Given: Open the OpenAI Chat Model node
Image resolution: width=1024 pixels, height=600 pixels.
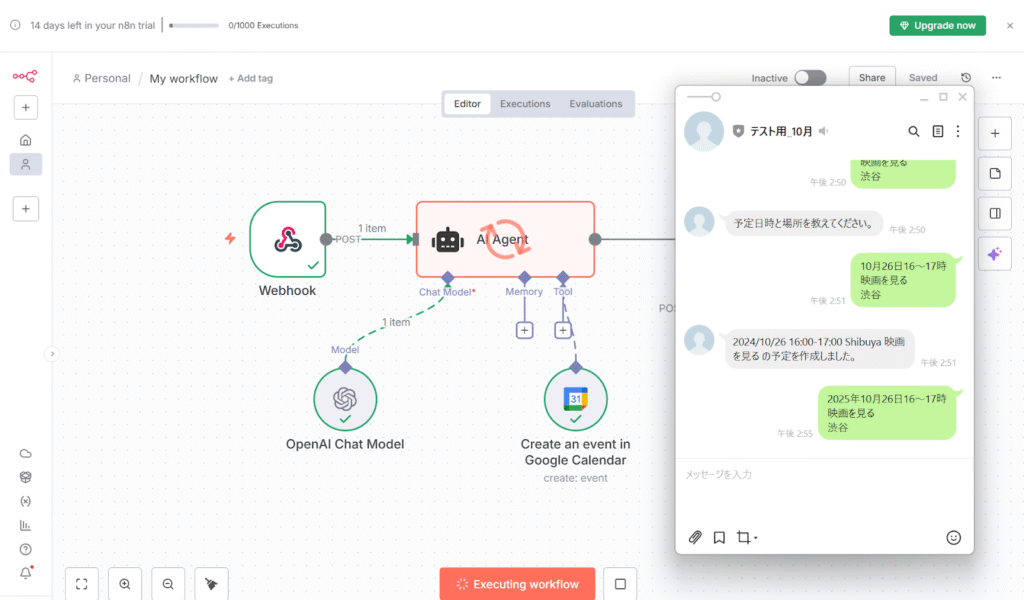Looking at the screenshot, I should [345, 399].
